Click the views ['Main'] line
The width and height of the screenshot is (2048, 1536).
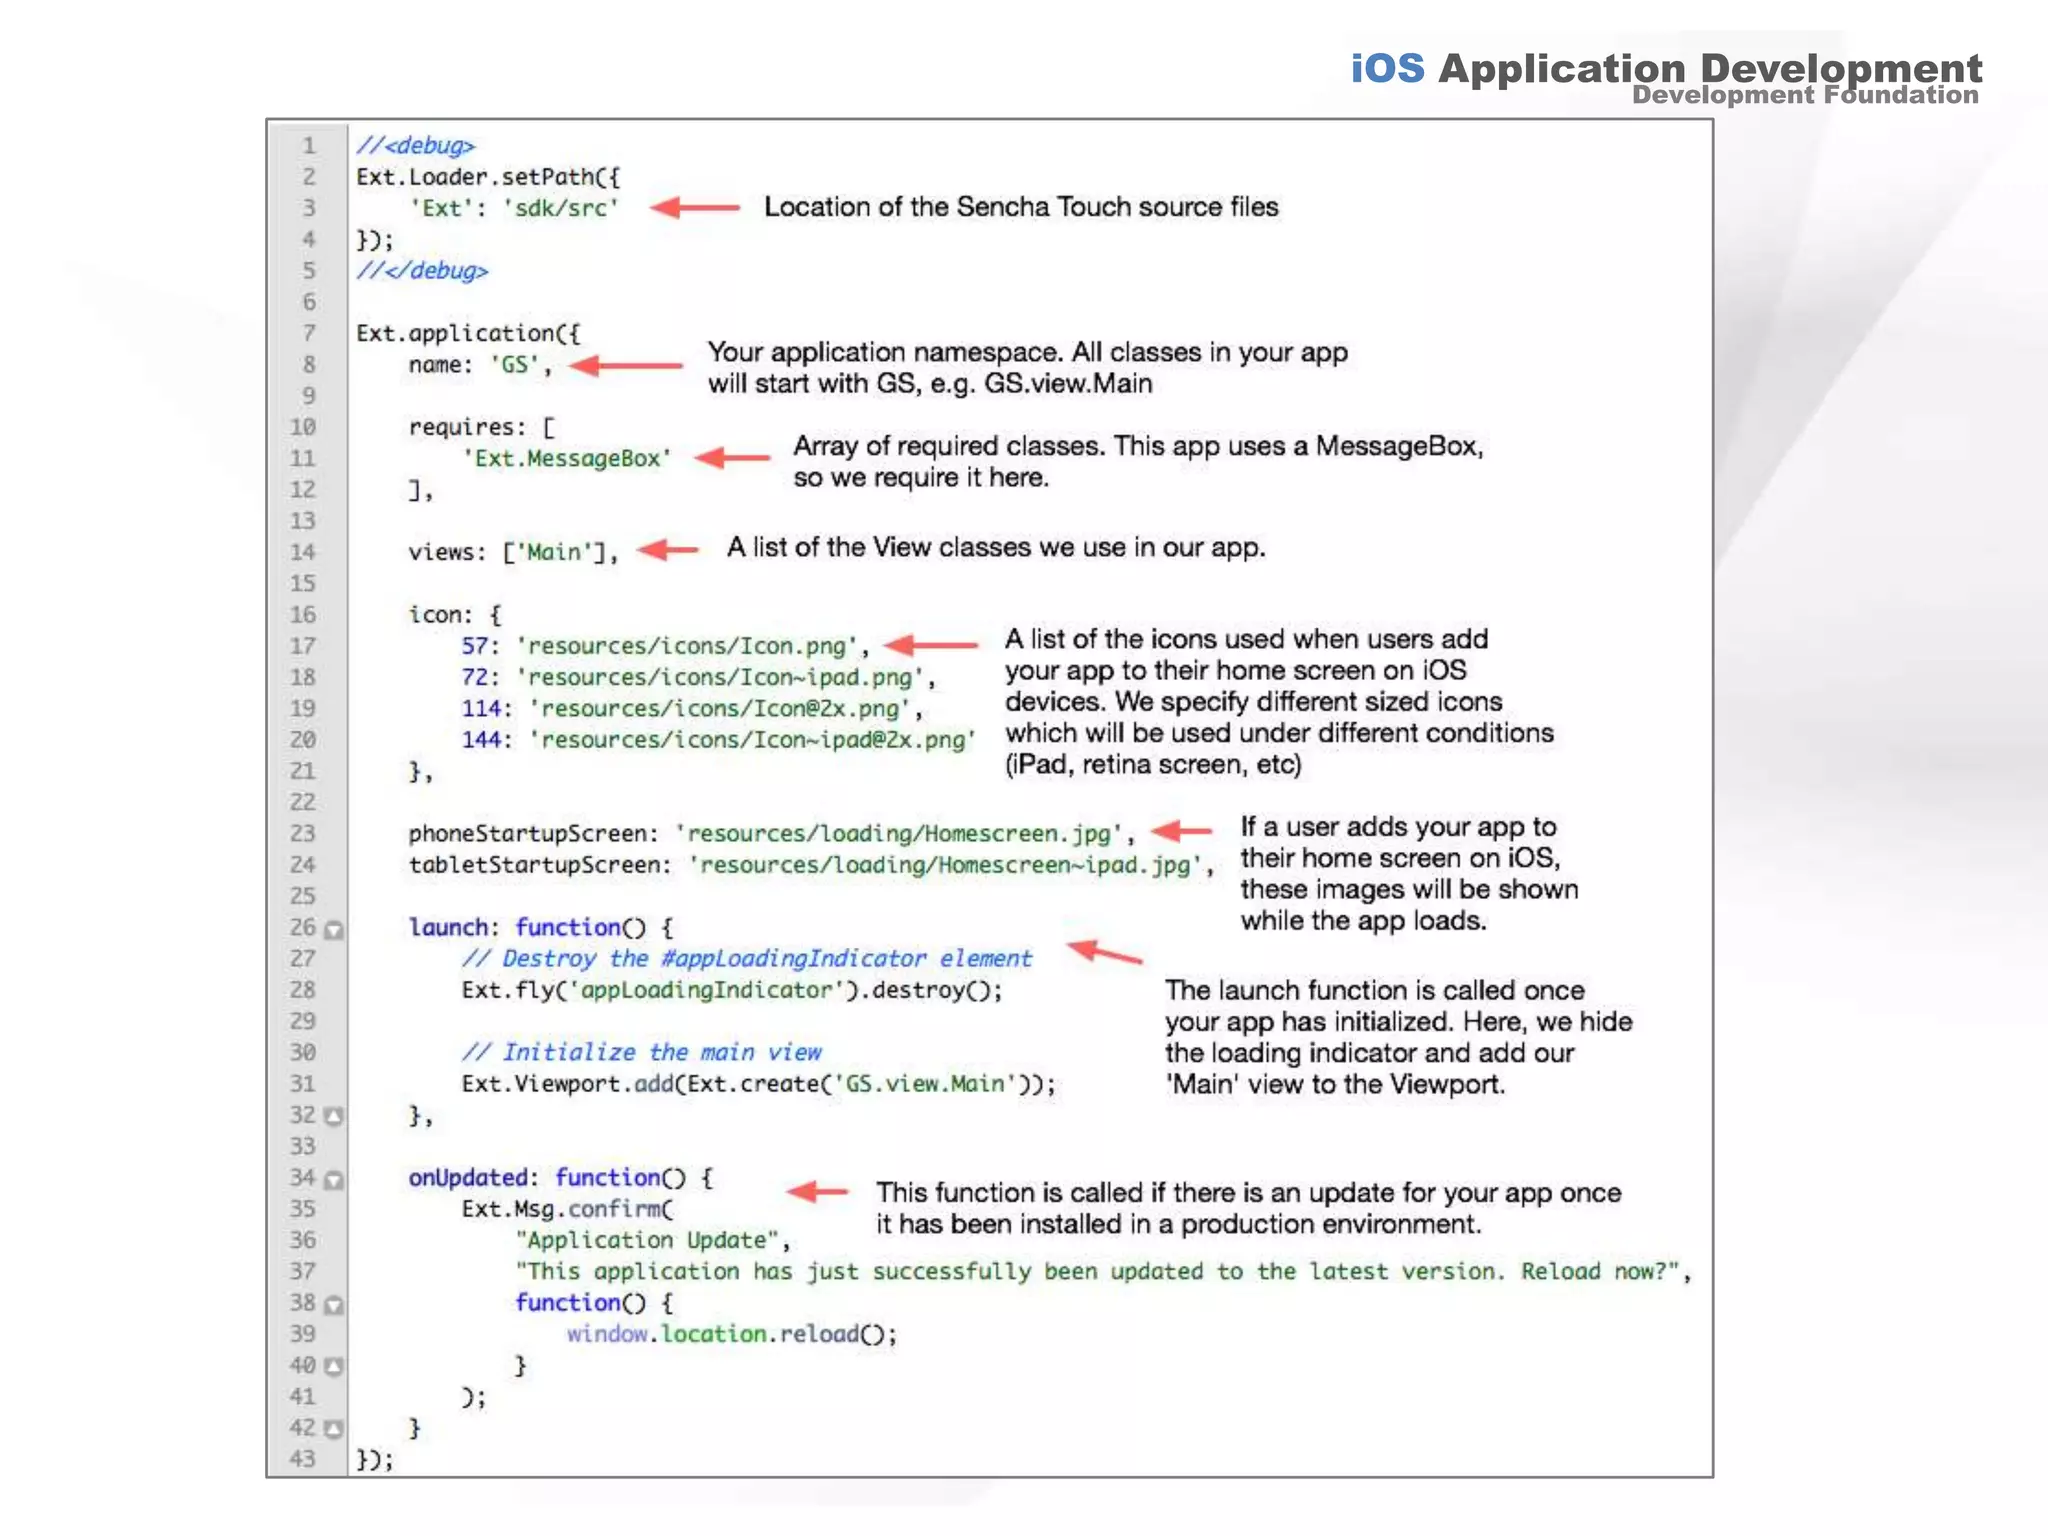click(513, 552)
